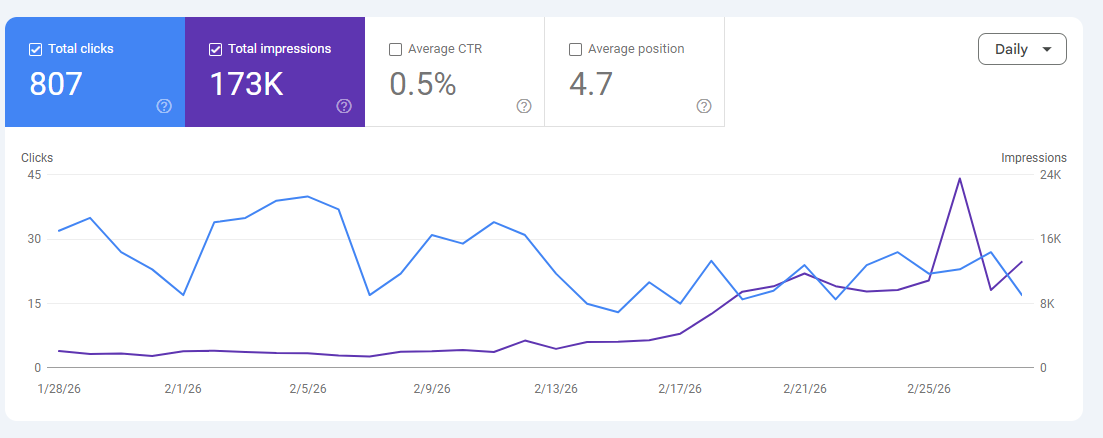
Task: Enable the Average position checkbox
Action: pos(575,49)
